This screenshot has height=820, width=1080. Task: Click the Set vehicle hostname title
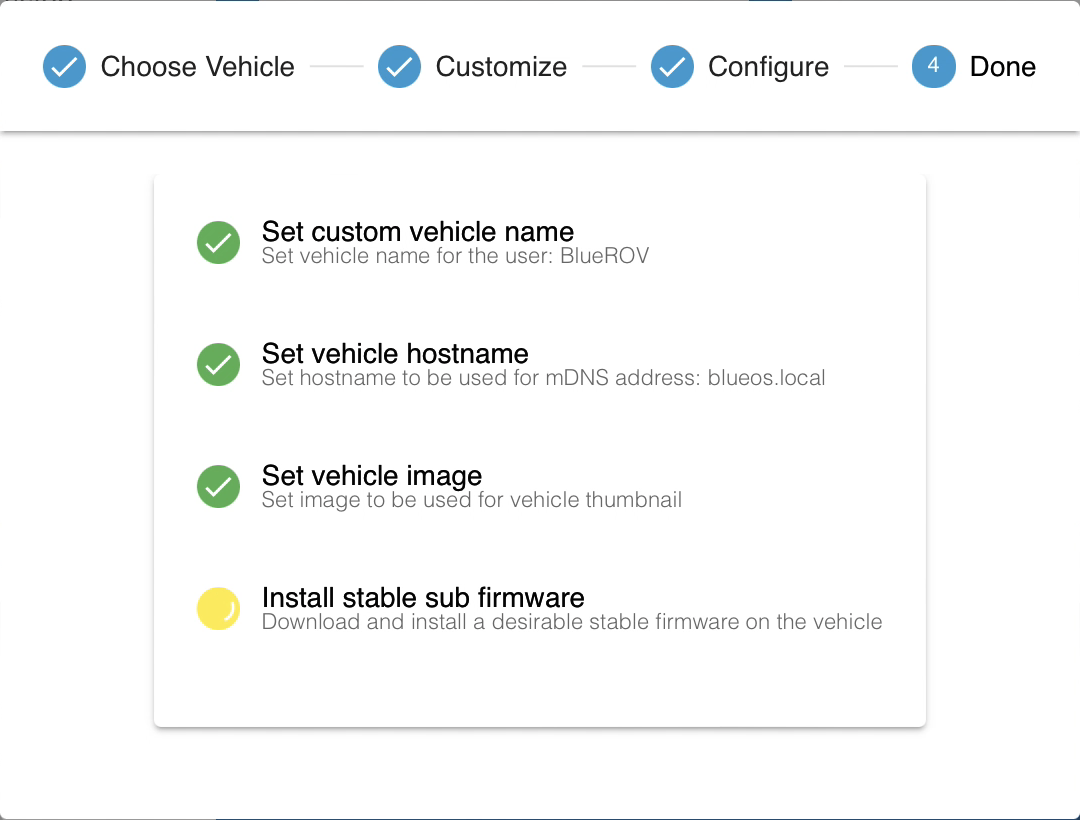pyautogui.click(x=395, y=353)
